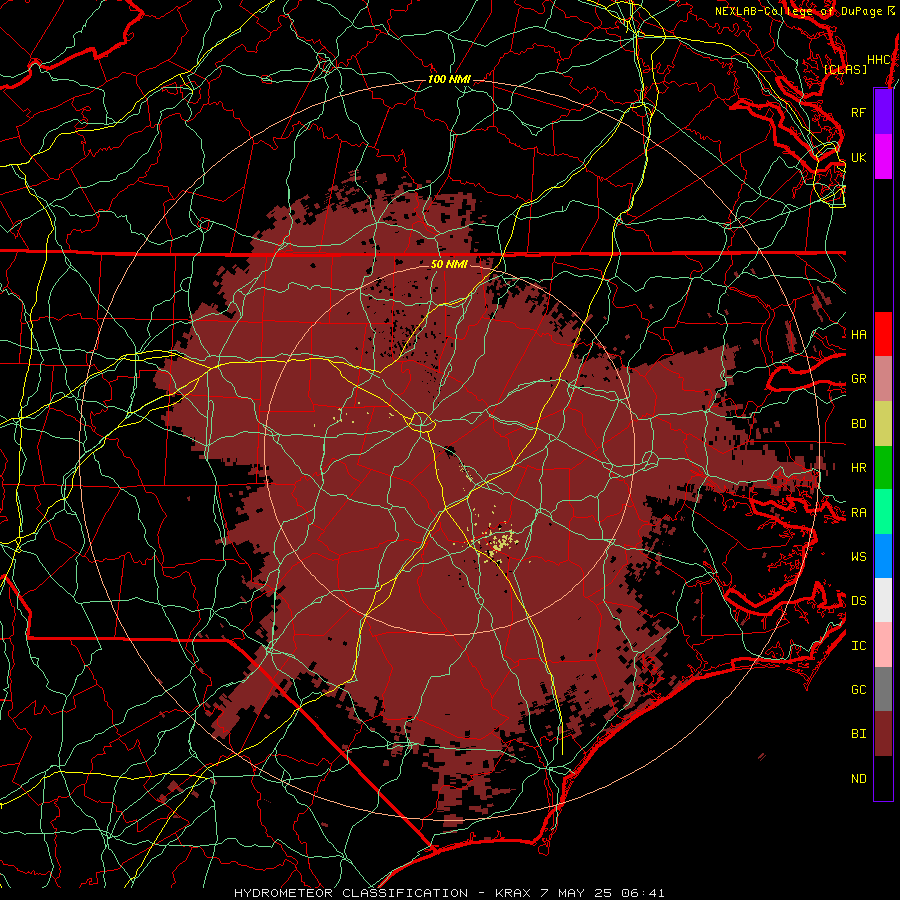Click the RA light-green legend swatch
Image resolution: width=900 pixels, height=900 pixels.
[883, 512]
